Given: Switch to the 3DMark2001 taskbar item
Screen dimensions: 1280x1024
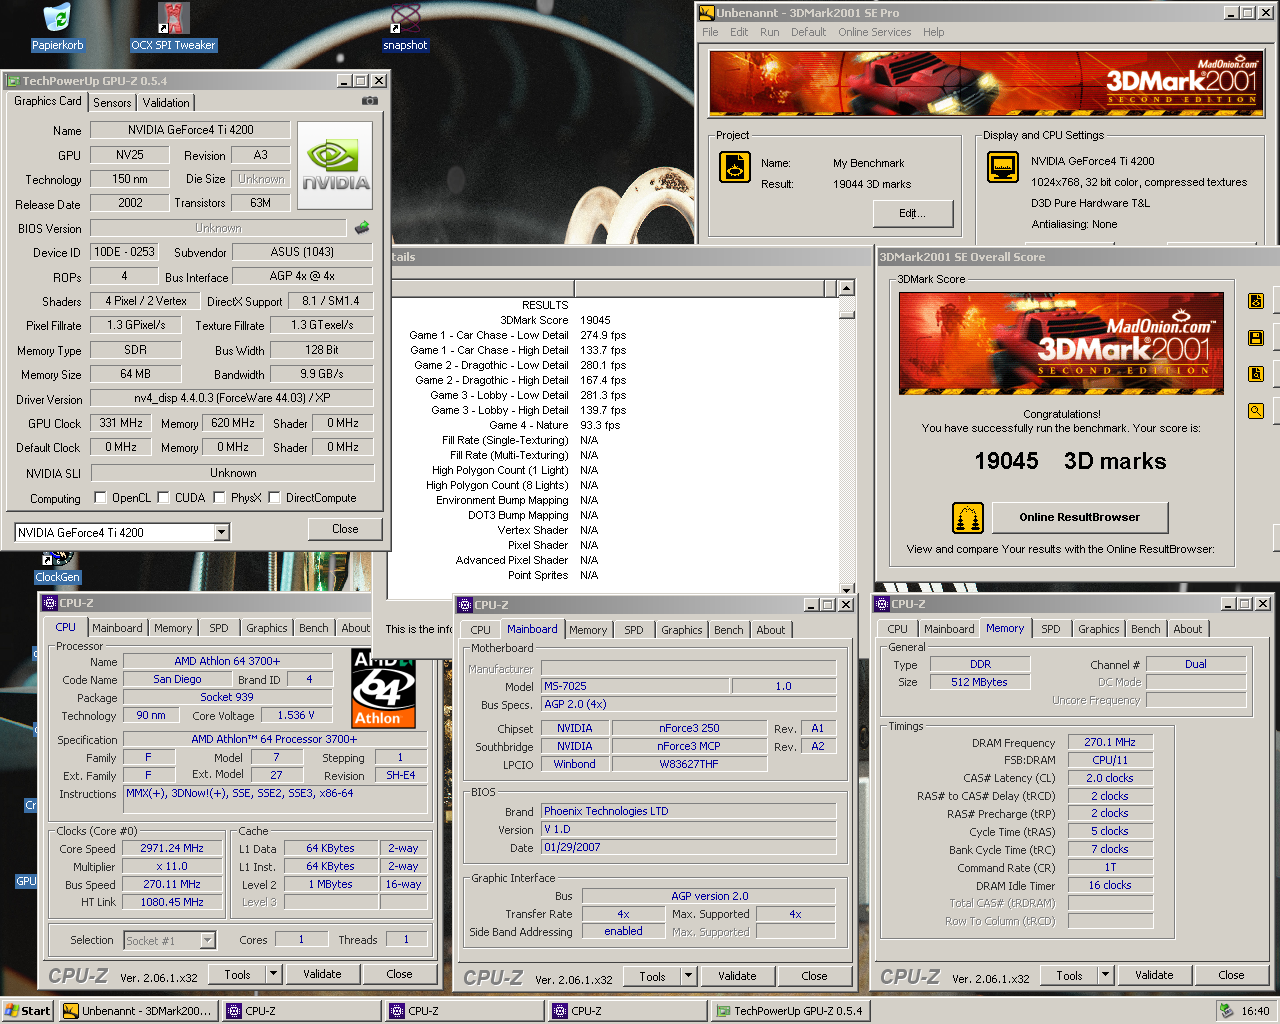Looking at the screenshot, I should 138,1011.
